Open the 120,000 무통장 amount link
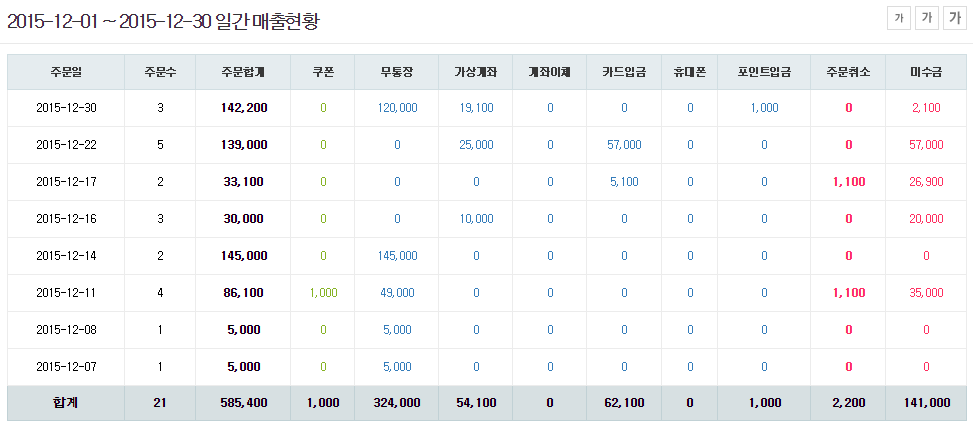Image resolution: width=973 pixels, height=429 pixels. (397, 108)
